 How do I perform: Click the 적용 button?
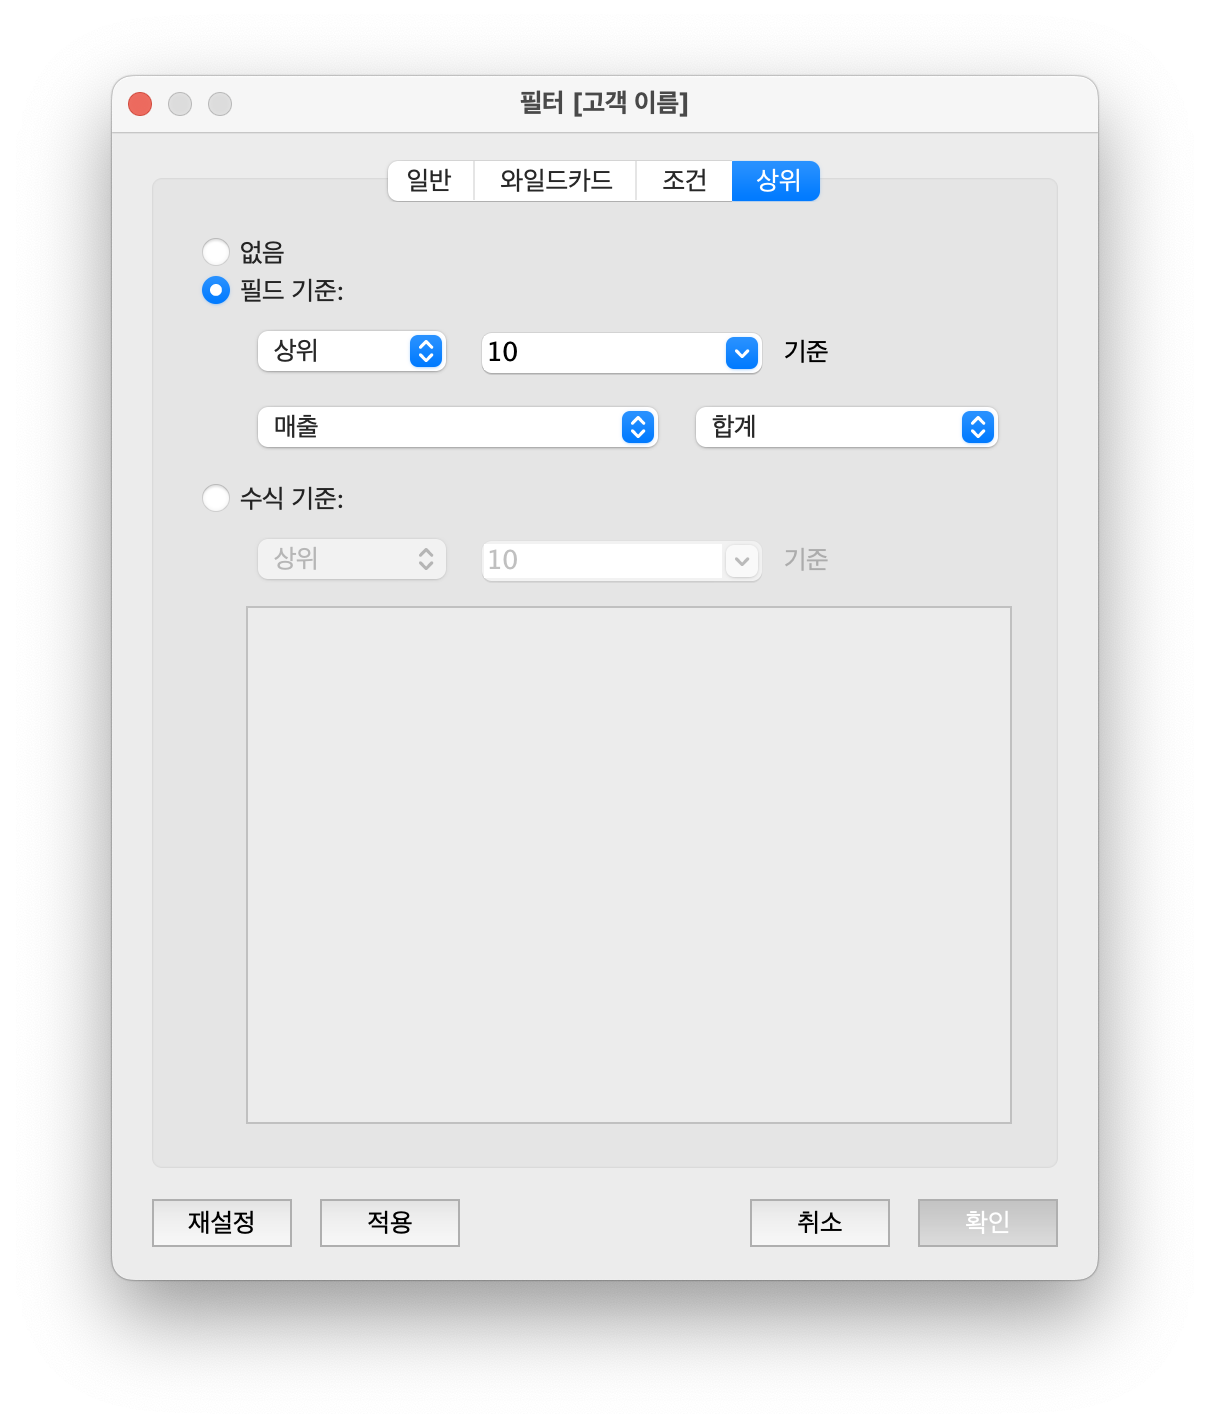pos(390,1223)
